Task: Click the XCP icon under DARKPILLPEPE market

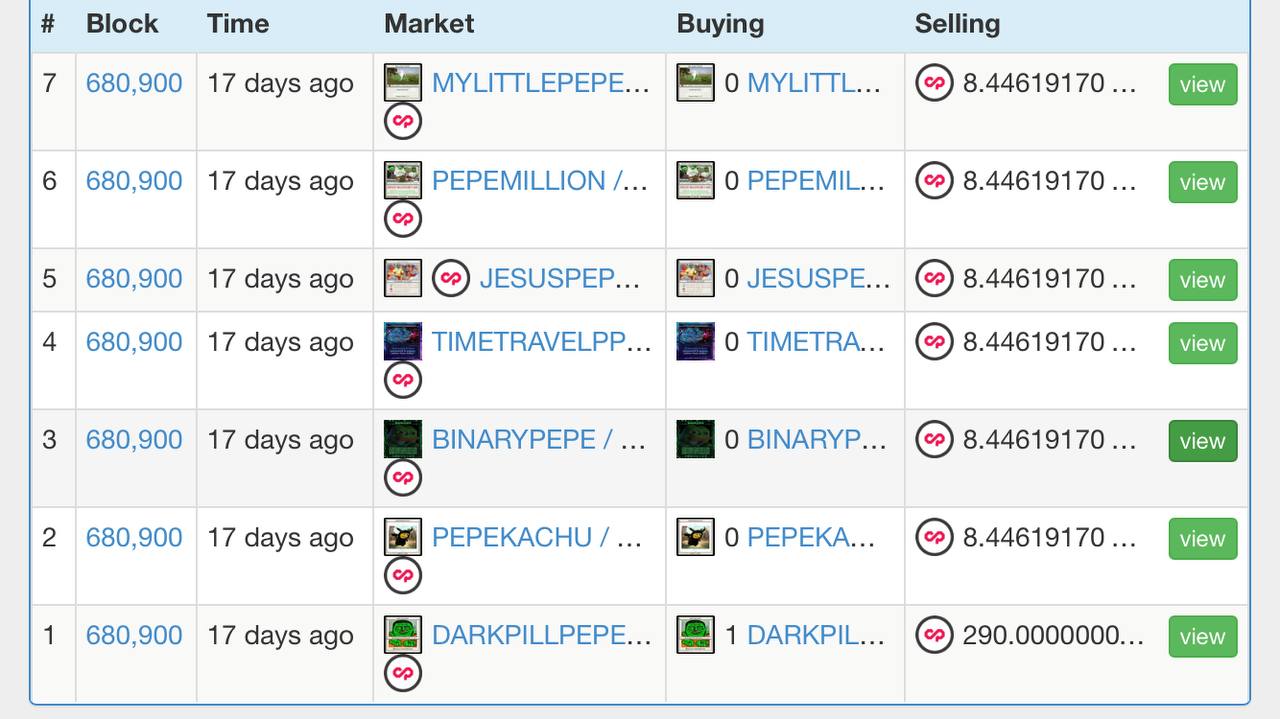Action: pos(403,673)
